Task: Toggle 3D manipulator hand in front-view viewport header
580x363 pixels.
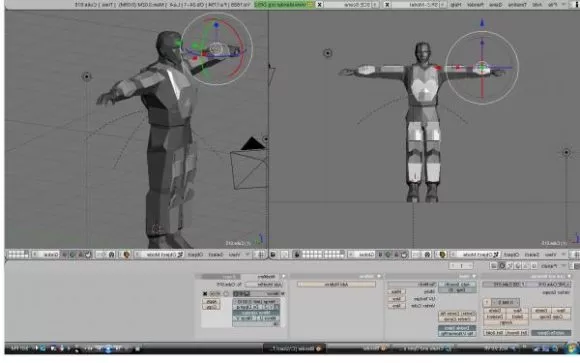Action: tap(404, 255)
